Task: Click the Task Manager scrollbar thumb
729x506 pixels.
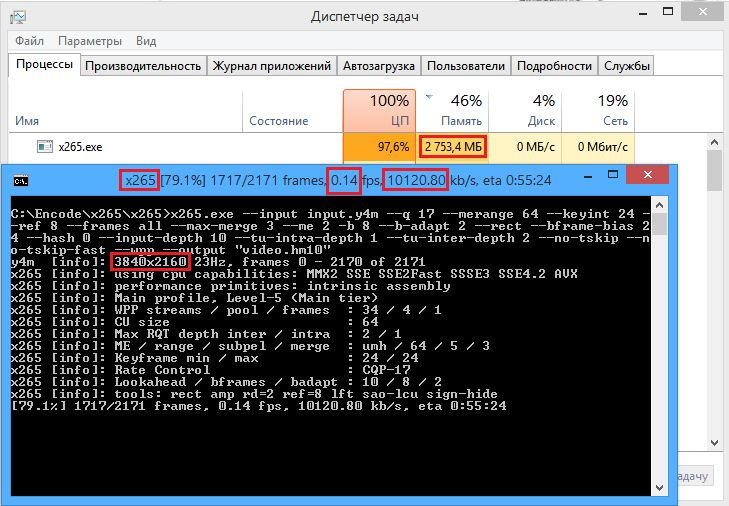Action: (715, 170)
